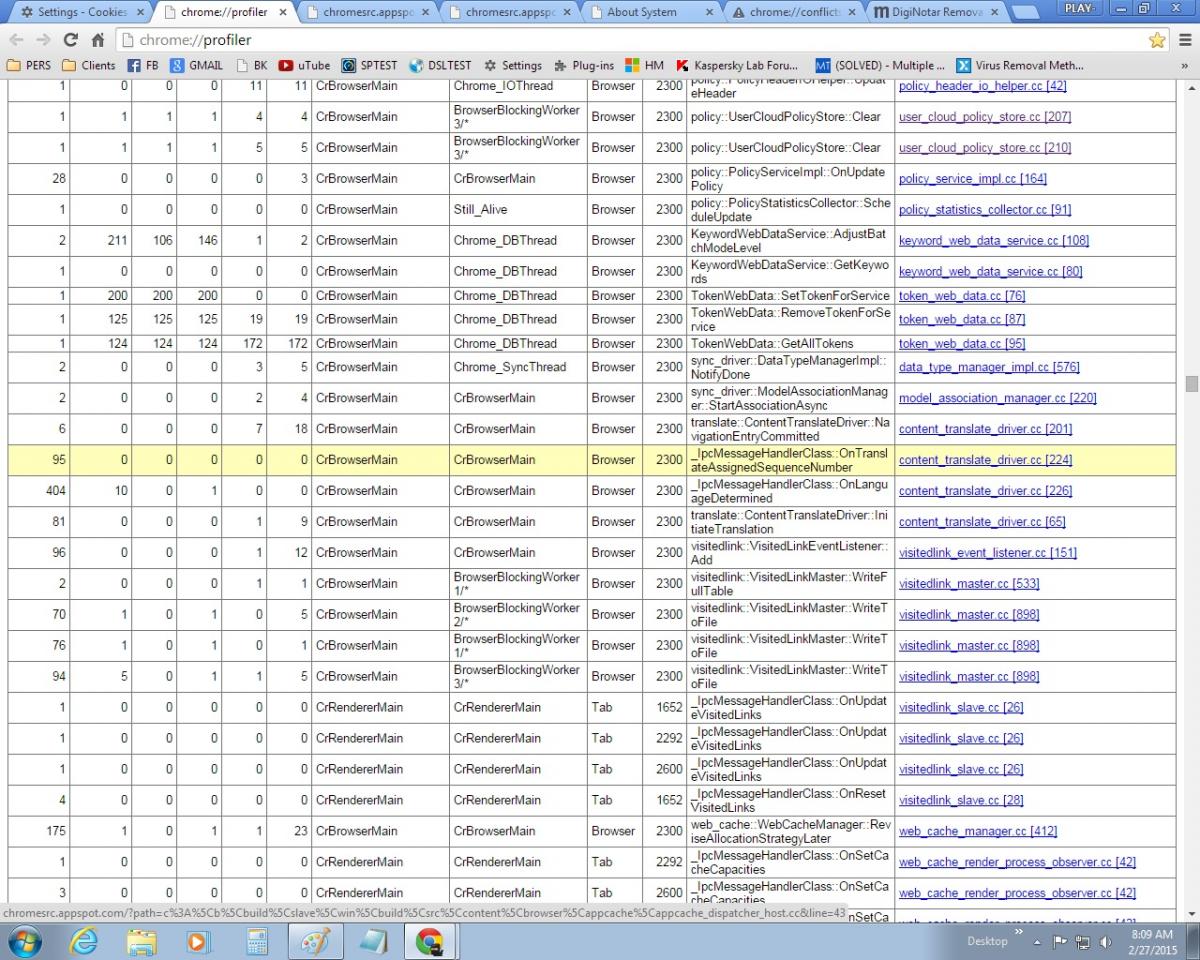The image size is (1200, 960).
Task: Show more bookmarks with the overflow chevron
Action: [1185, 65]
